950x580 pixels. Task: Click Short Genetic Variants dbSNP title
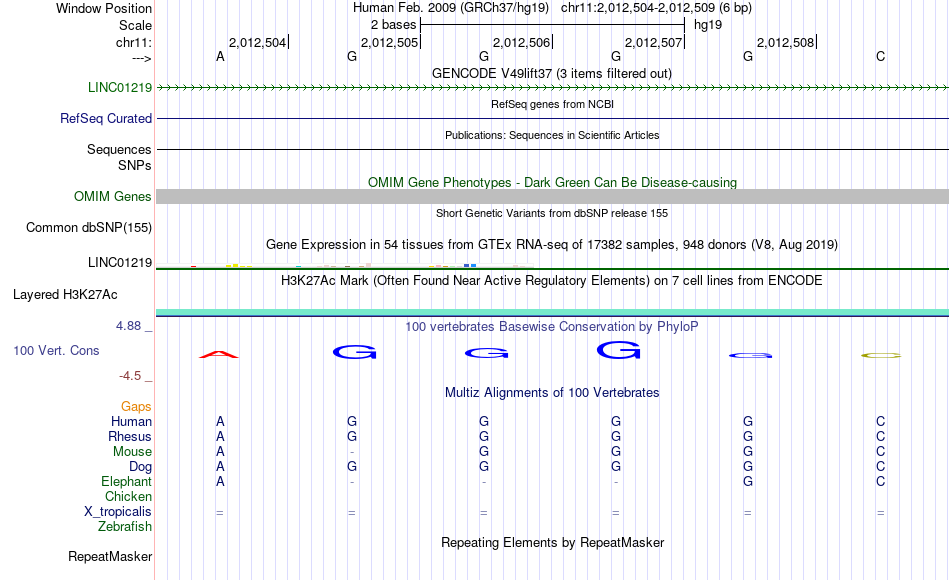point(552,213)
